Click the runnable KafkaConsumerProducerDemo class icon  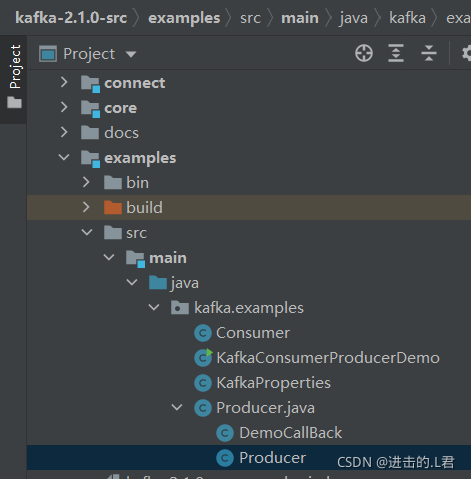point(203,358)
